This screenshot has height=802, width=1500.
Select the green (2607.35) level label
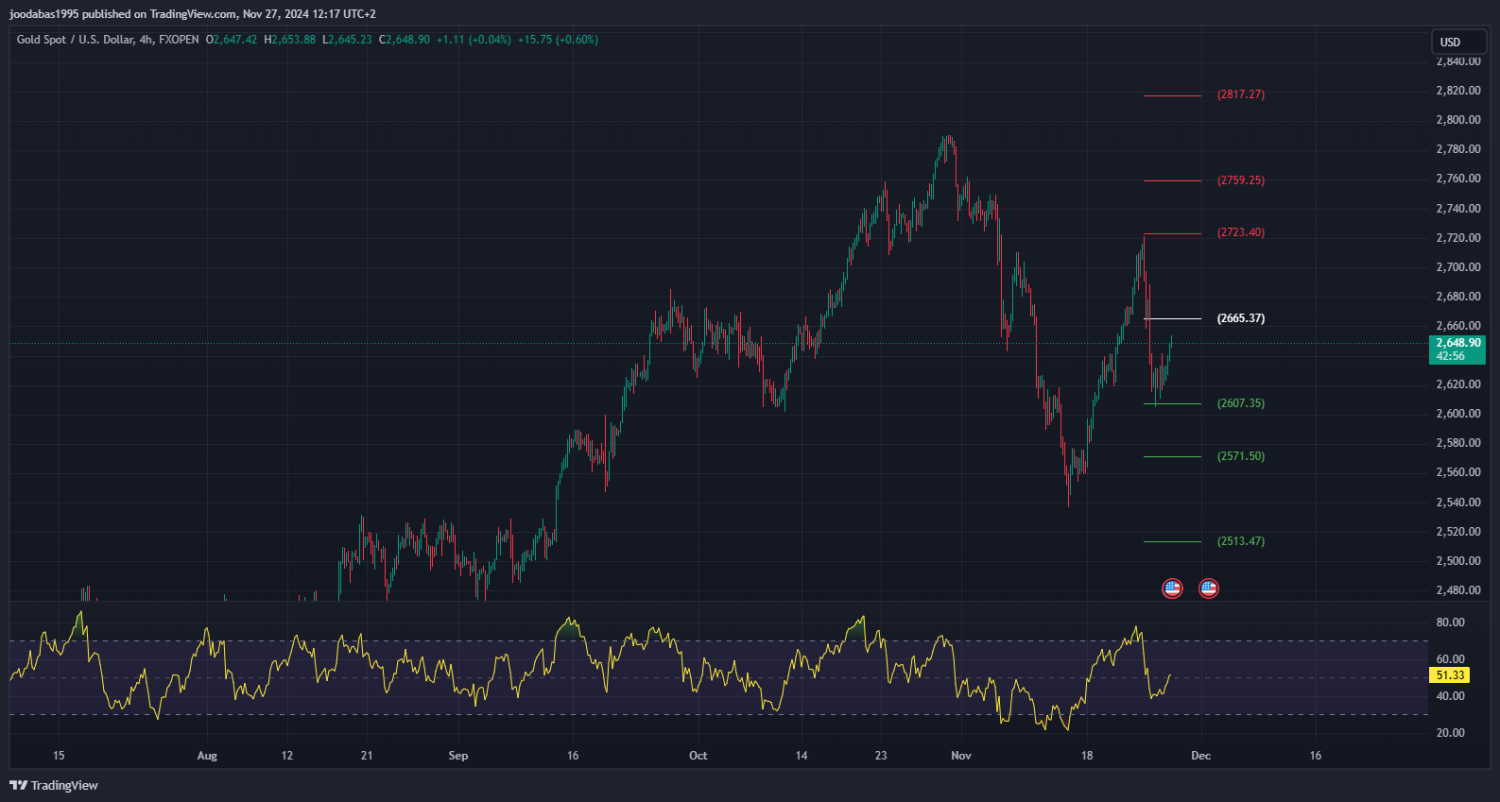coord(1241,404)
